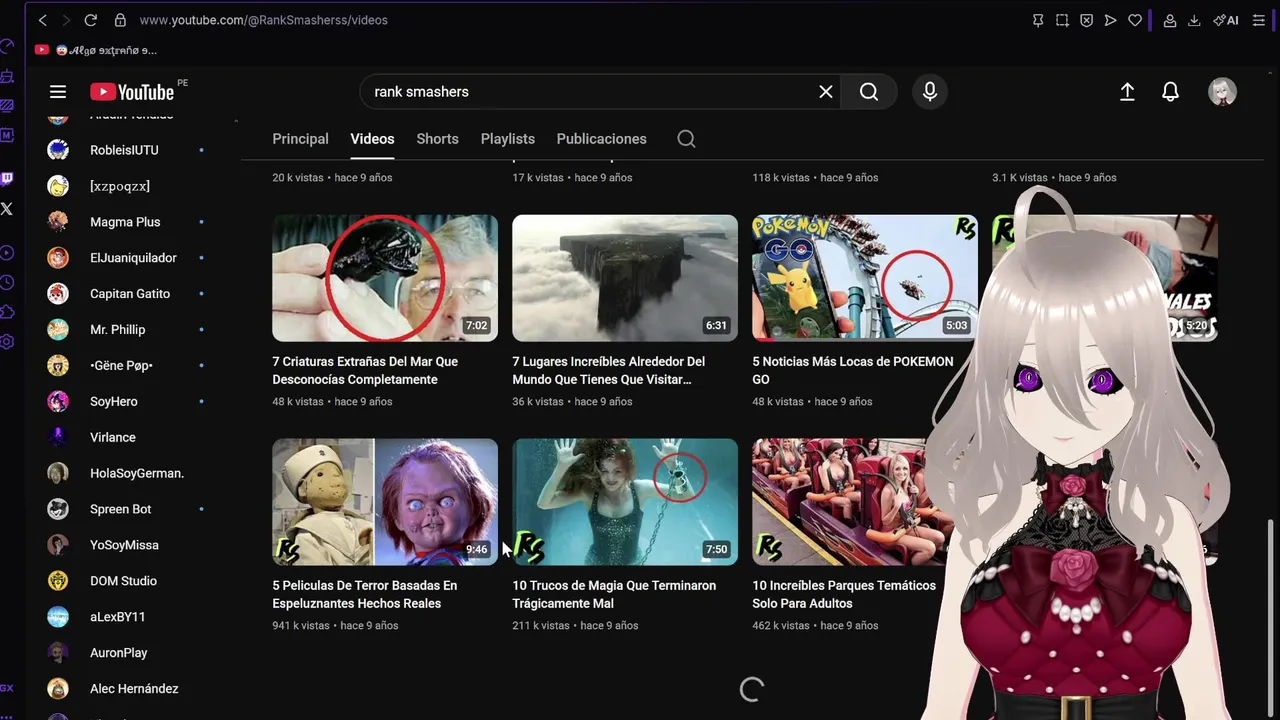
Task: Click the pin icon in browser toolbar
Action: [1038, 20]
